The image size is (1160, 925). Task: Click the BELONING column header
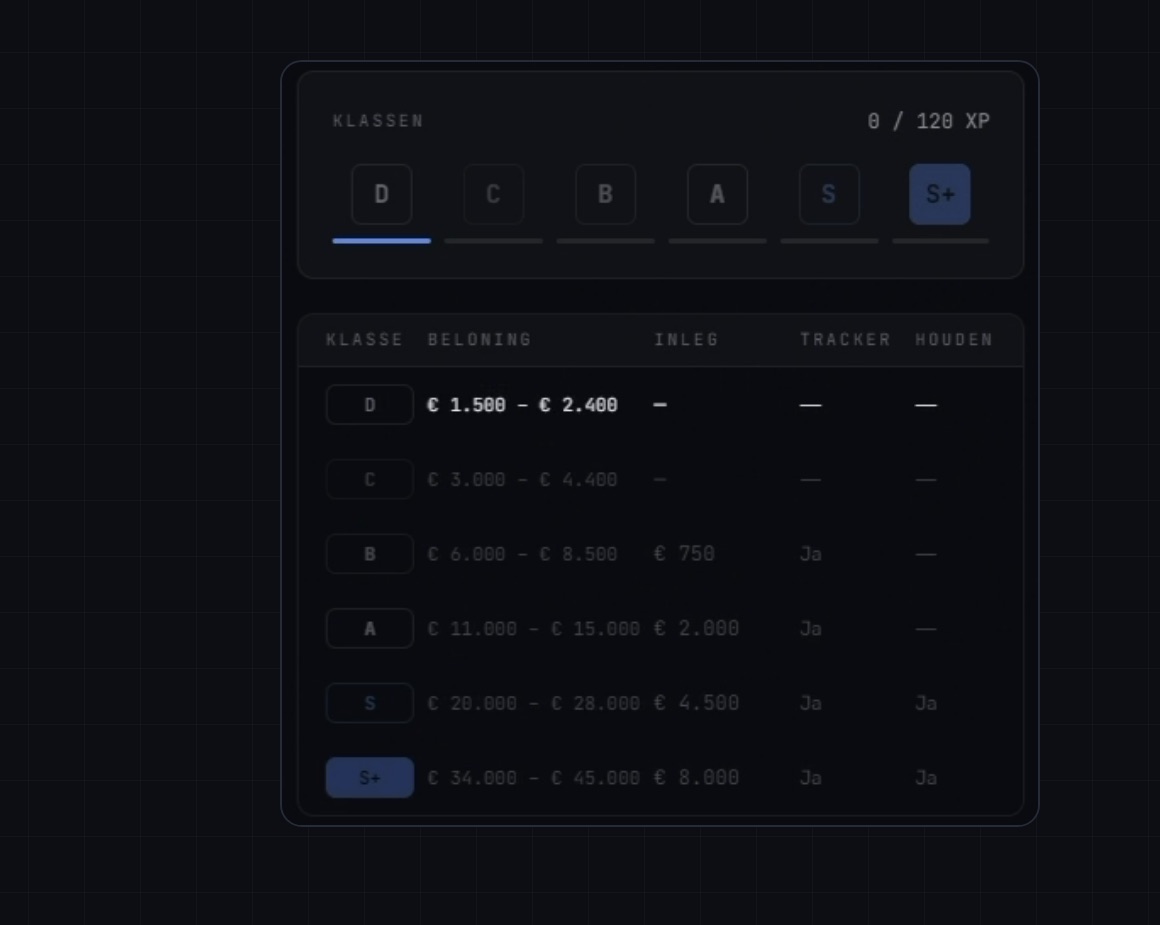pyautogui.click(x=479, y=340)
